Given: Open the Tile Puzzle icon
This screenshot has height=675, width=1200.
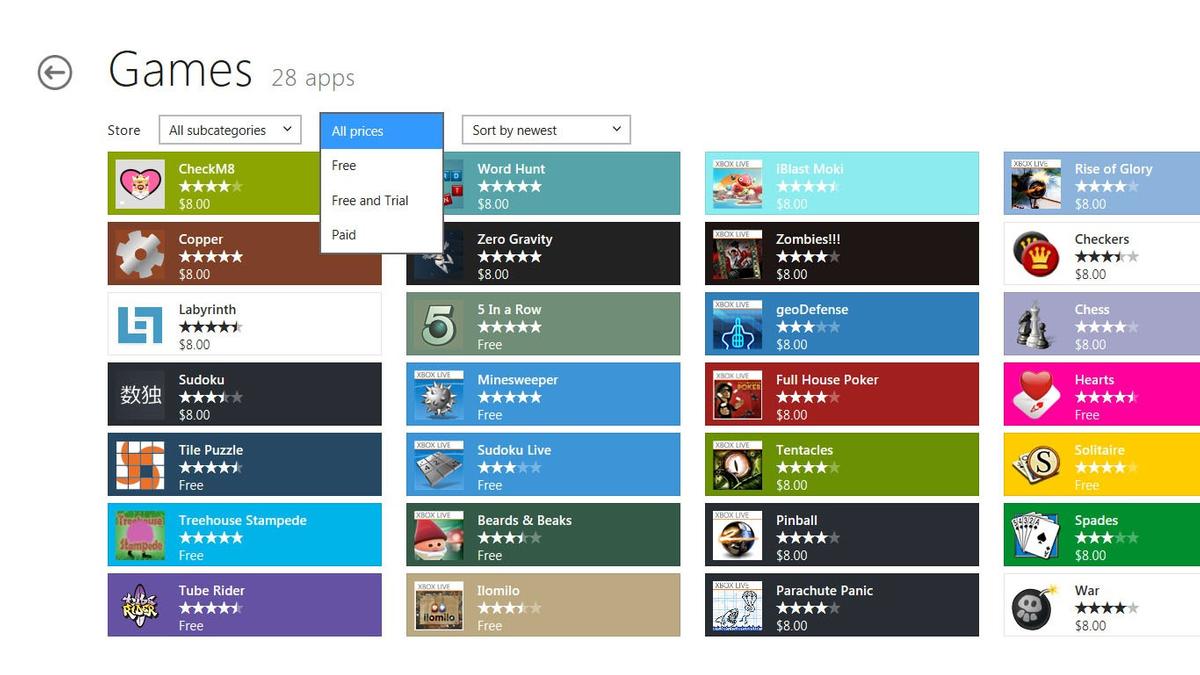Looking at the screenshot, I should 140,464.
